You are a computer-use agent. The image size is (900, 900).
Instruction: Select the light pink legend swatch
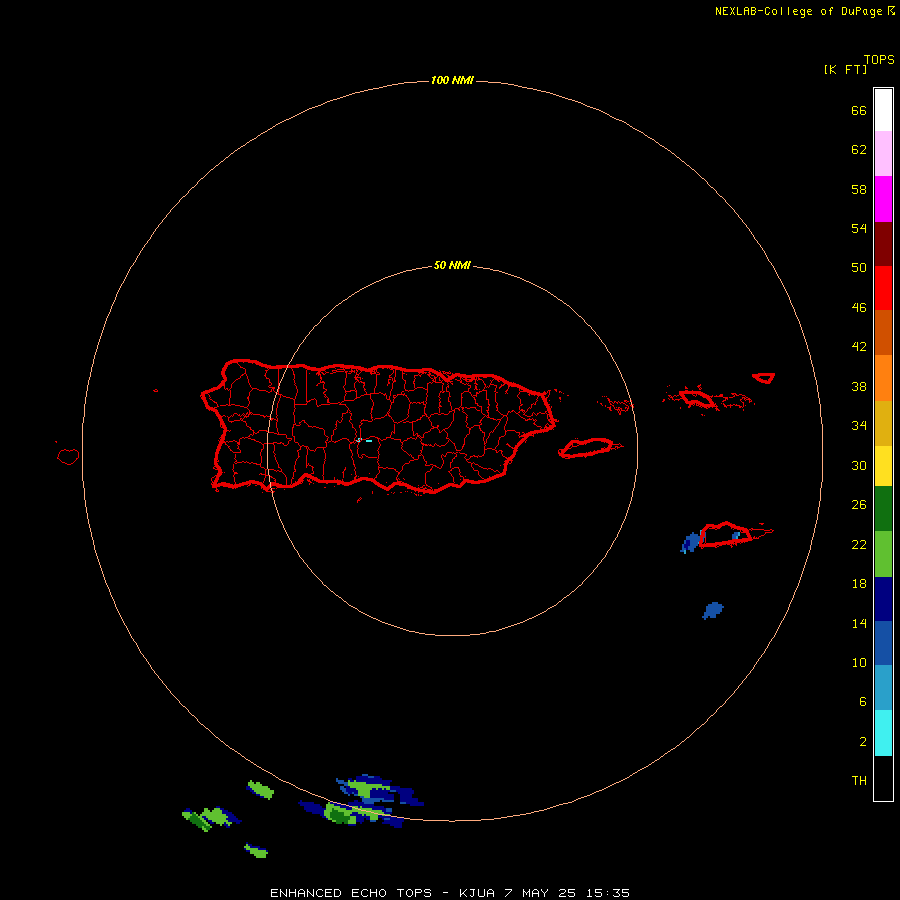(x=883, y=153)
